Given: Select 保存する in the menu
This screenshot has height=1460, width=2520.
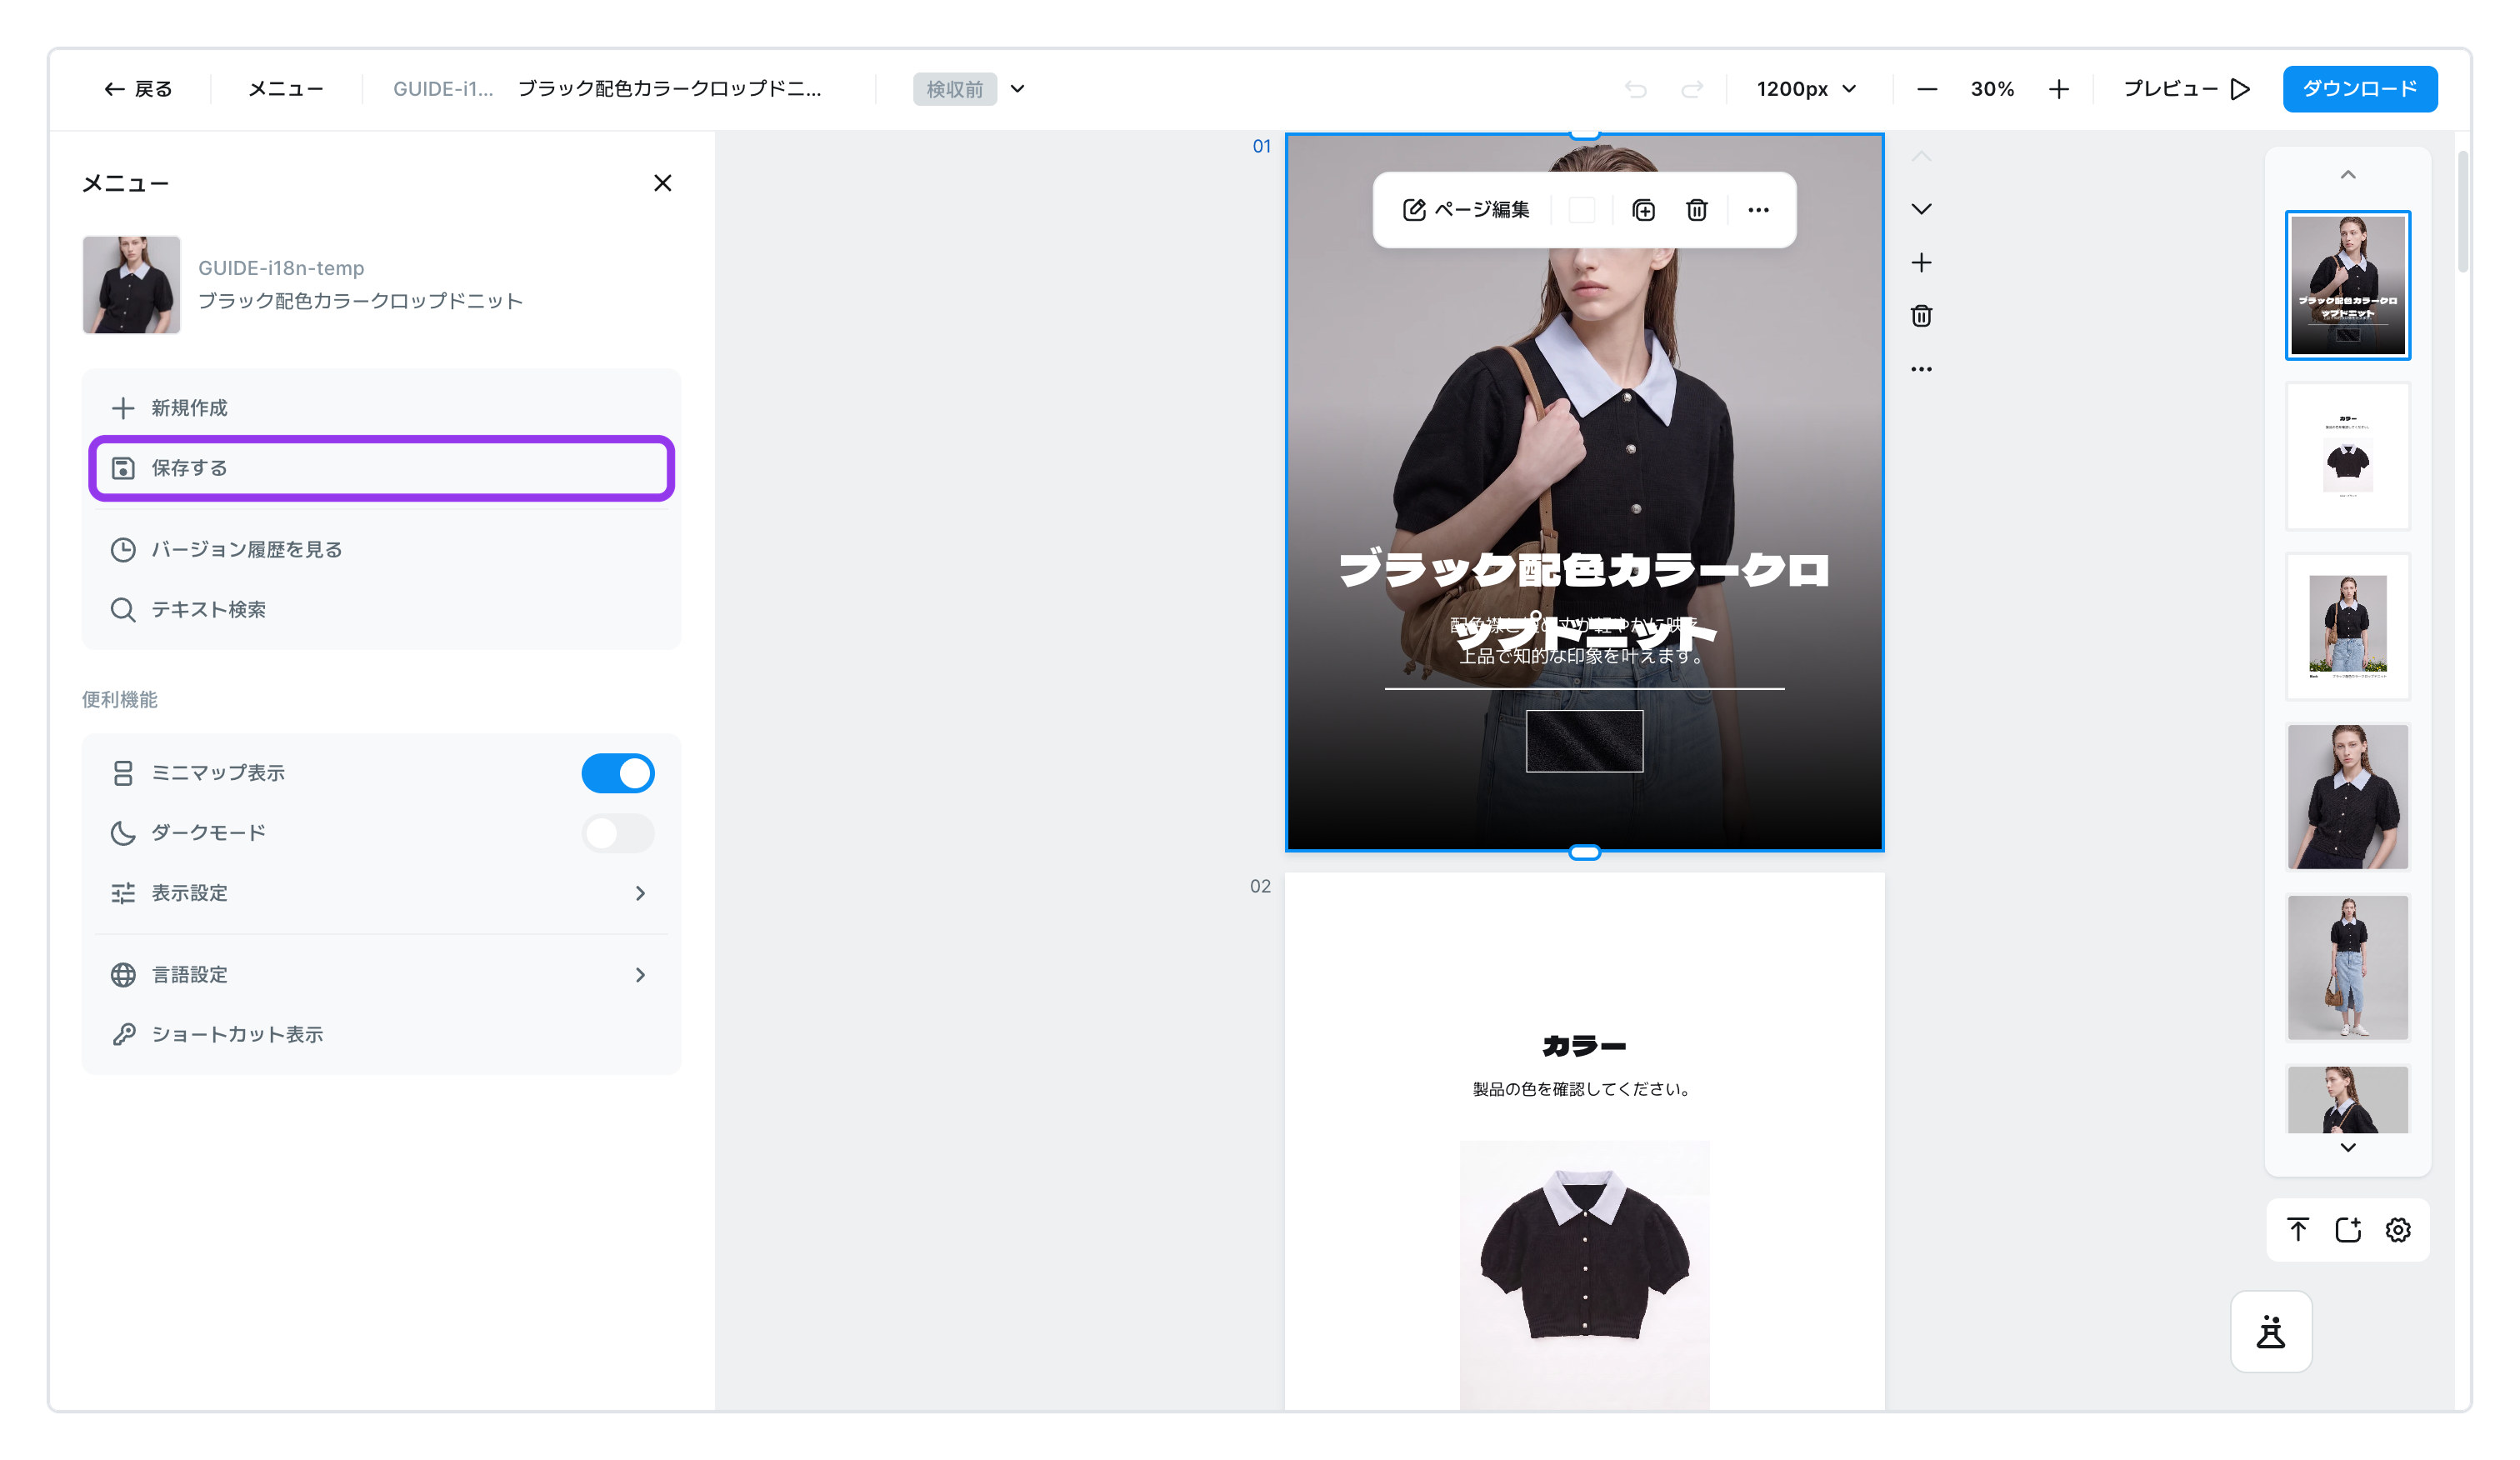Looking at the screenshot, I should 381,468.
